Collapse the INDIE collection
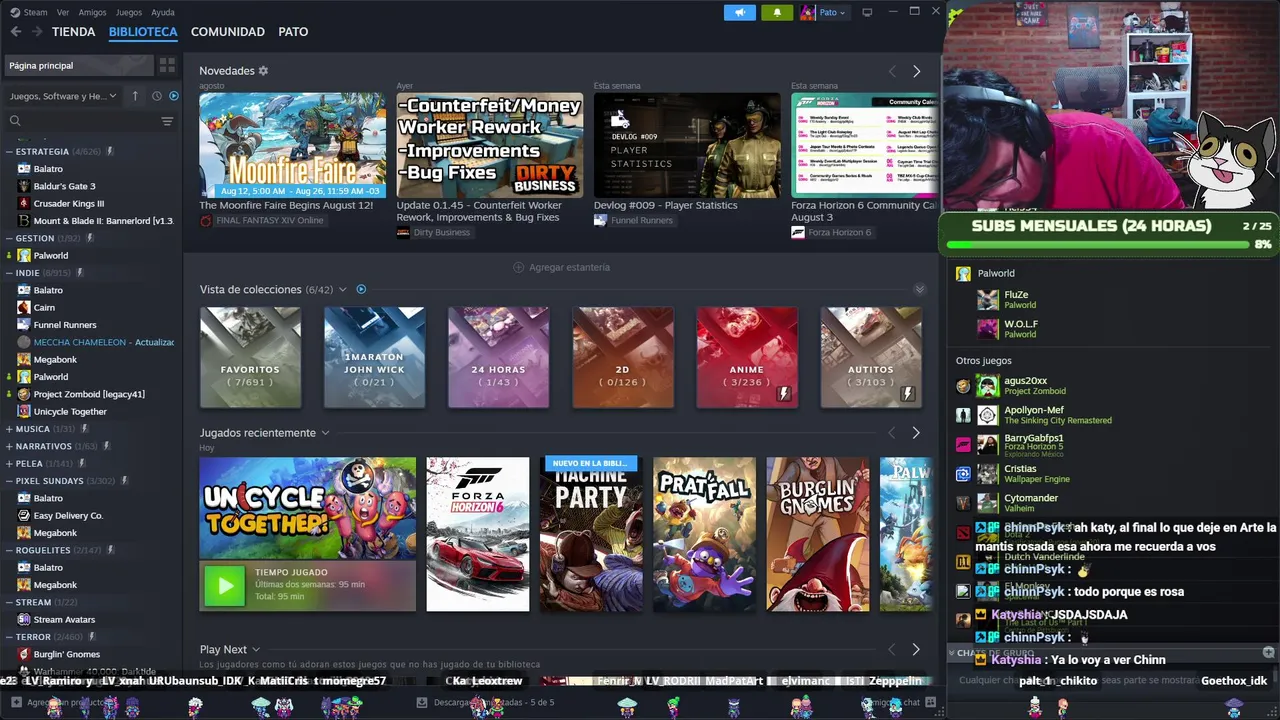The height and width of the screenshot is (720, 1280). point(9,273)
